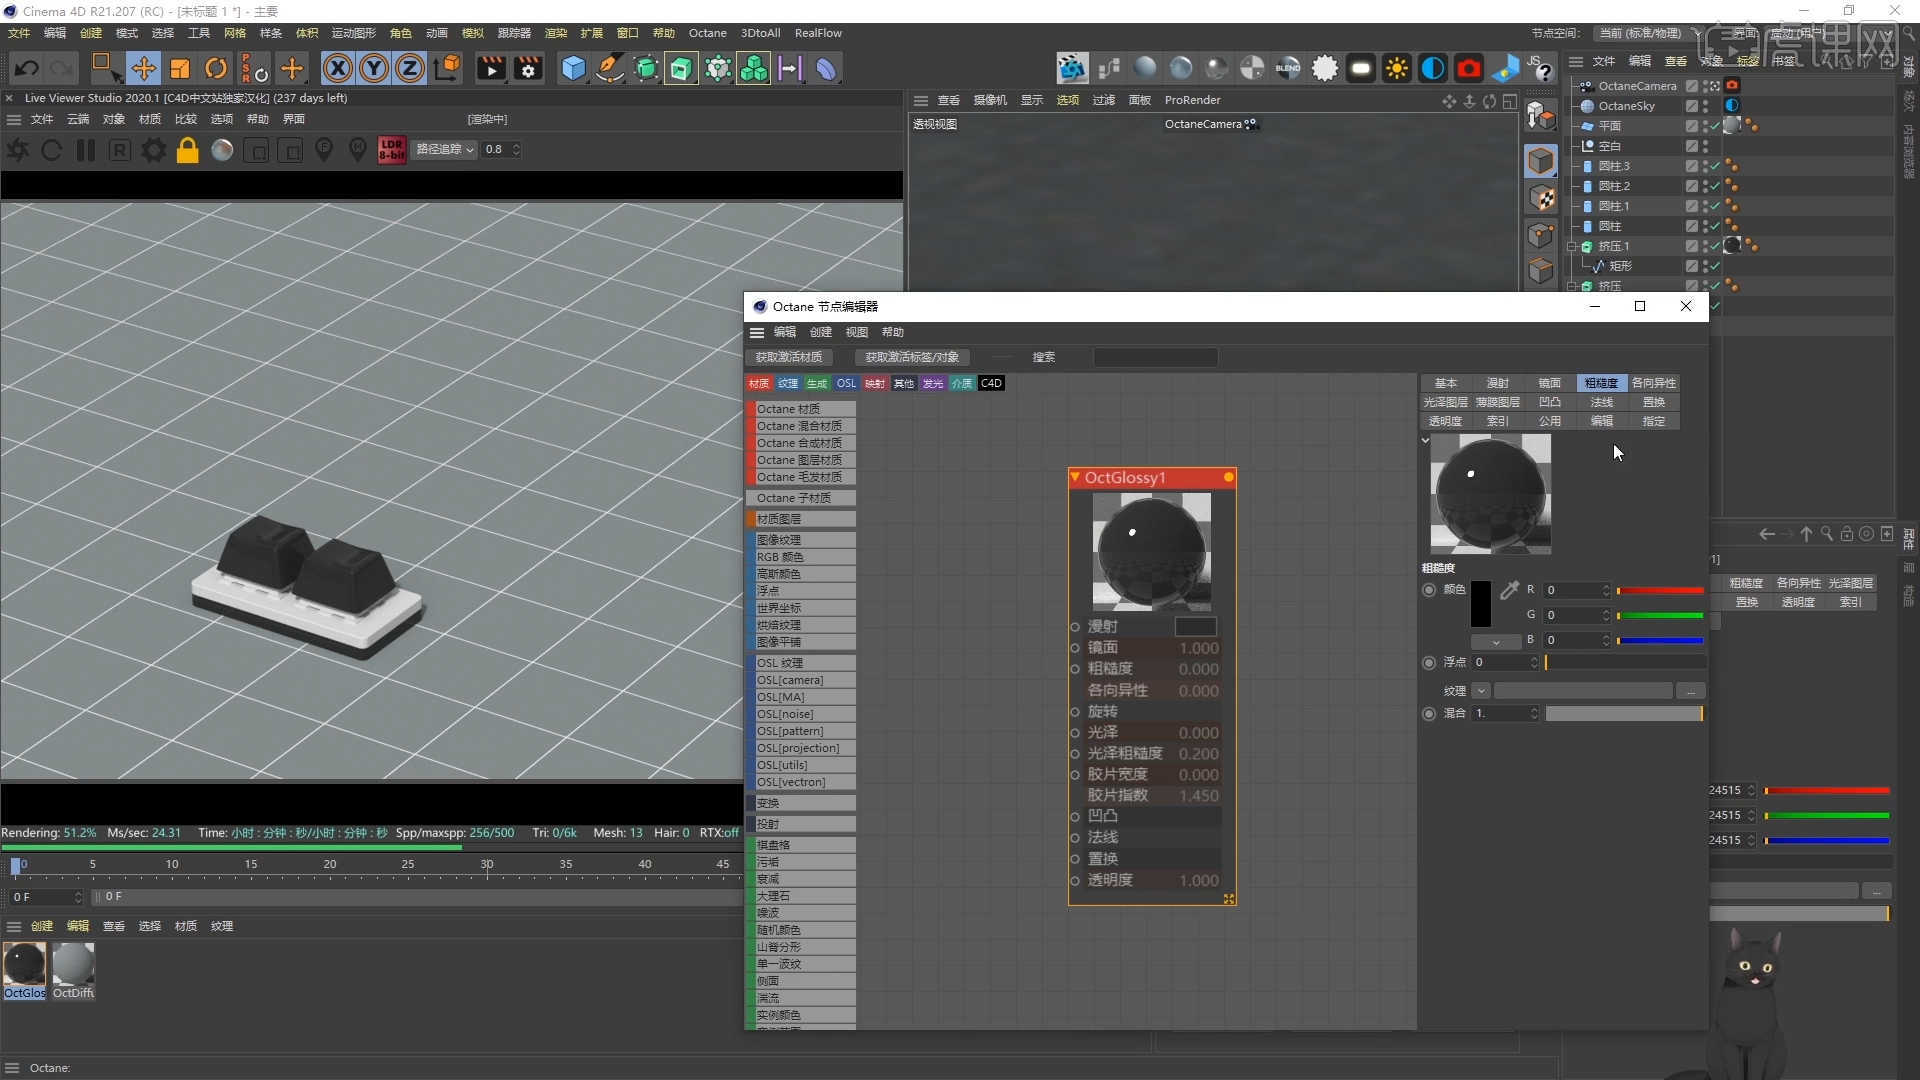The image size is (1920, 1080).
Task: Open the node editor hamburger menu
Action: (757, 332)
